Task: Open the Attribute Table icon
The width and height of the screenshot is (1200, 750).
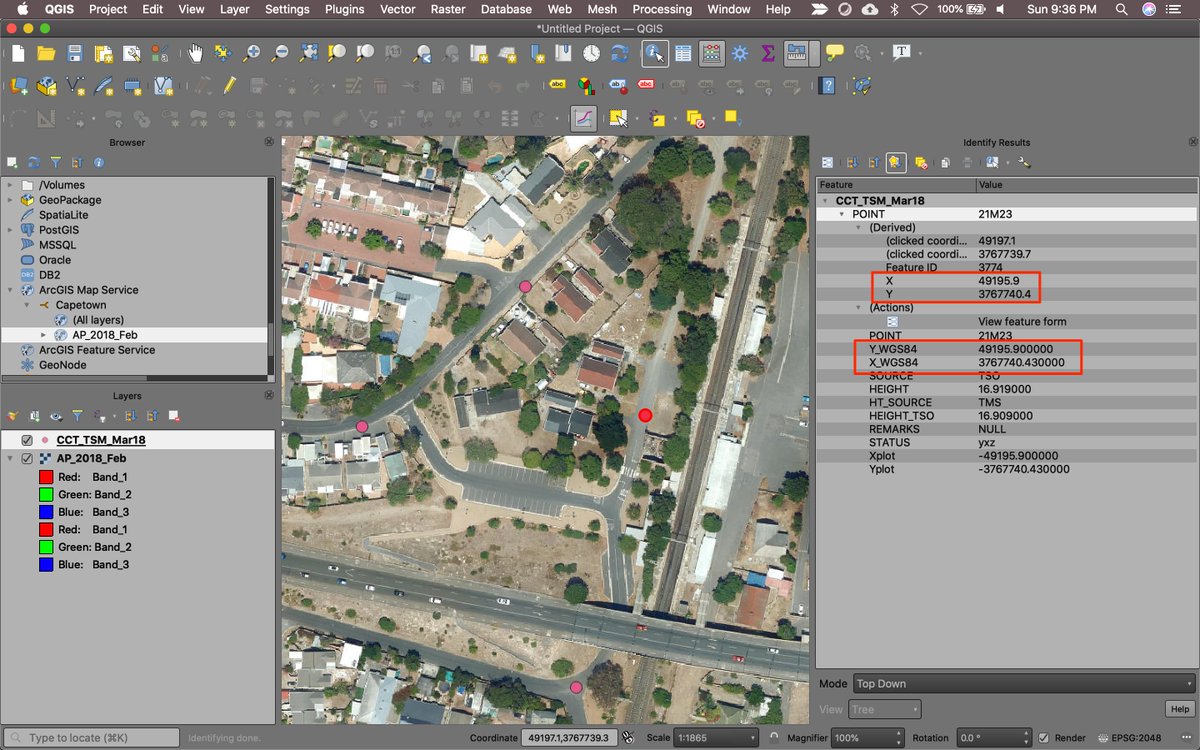Action: (x=683, y=54)
